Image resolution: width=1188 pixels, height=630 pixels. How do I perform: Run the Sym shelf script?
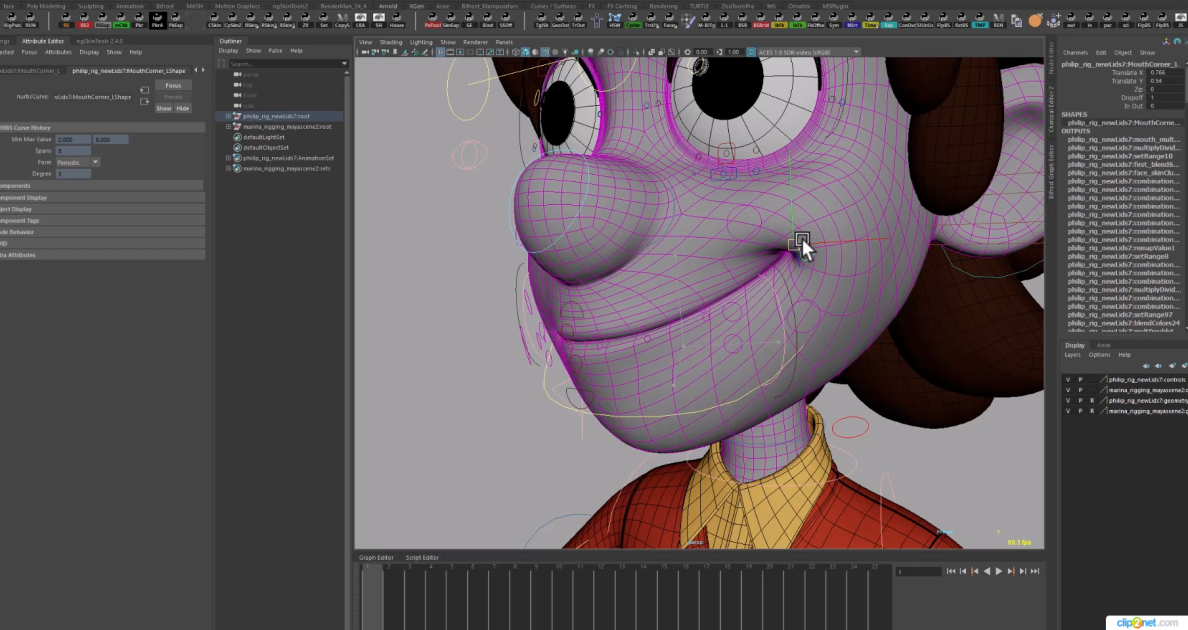(x=834, y=20)
